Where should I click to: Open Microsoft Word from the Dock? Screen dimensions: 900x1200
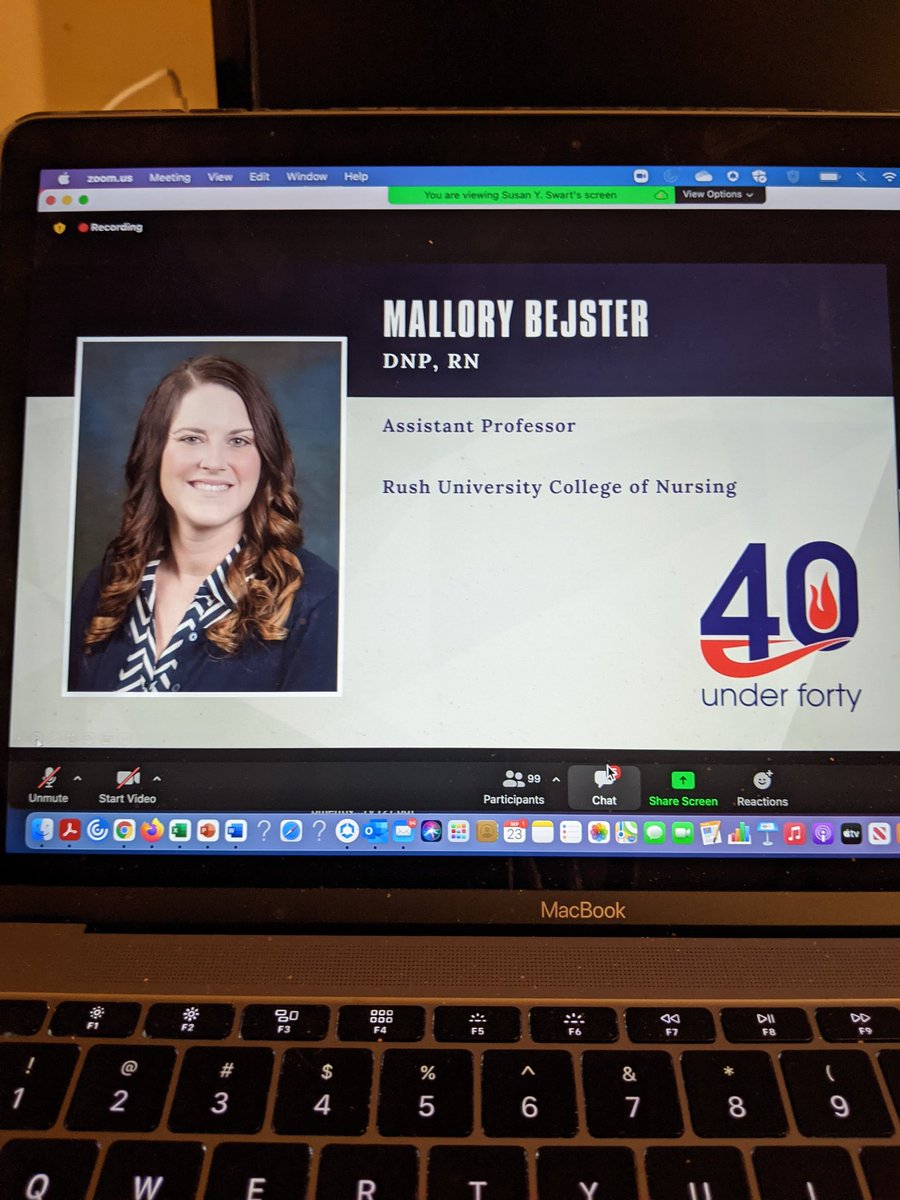[x=236, y=831]
